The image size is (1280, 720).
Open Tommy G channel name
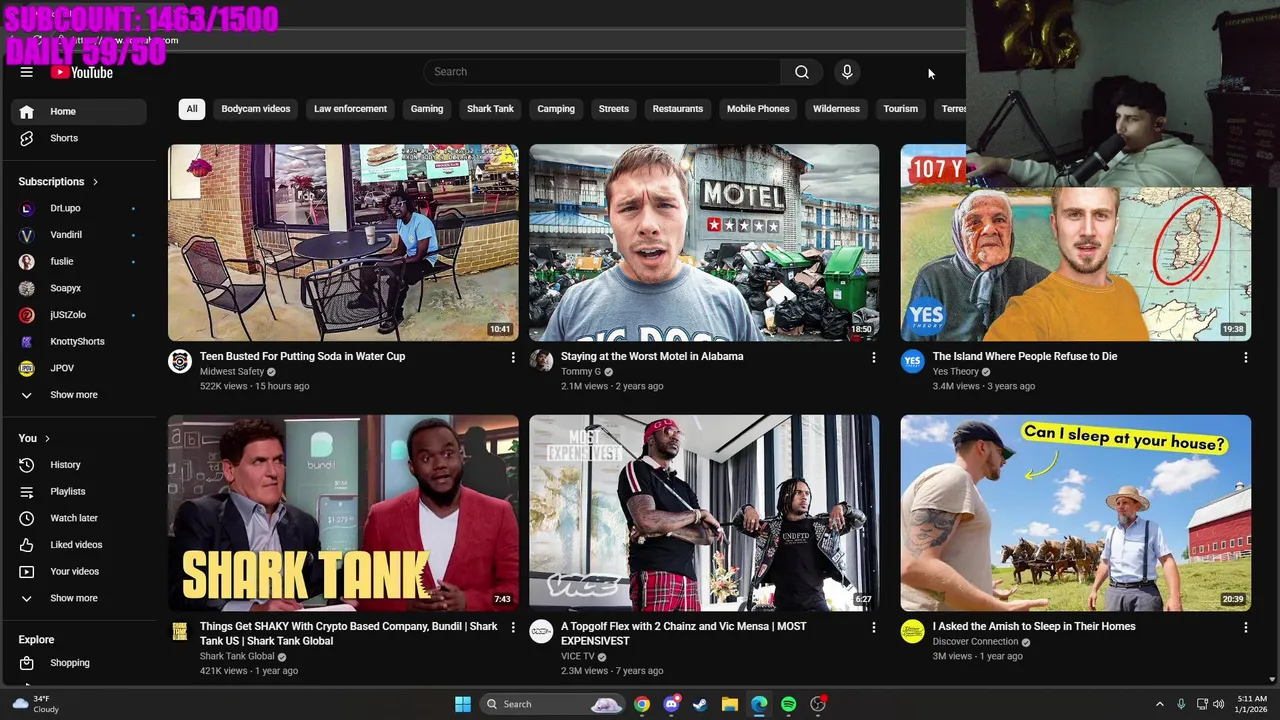(581, 372)
